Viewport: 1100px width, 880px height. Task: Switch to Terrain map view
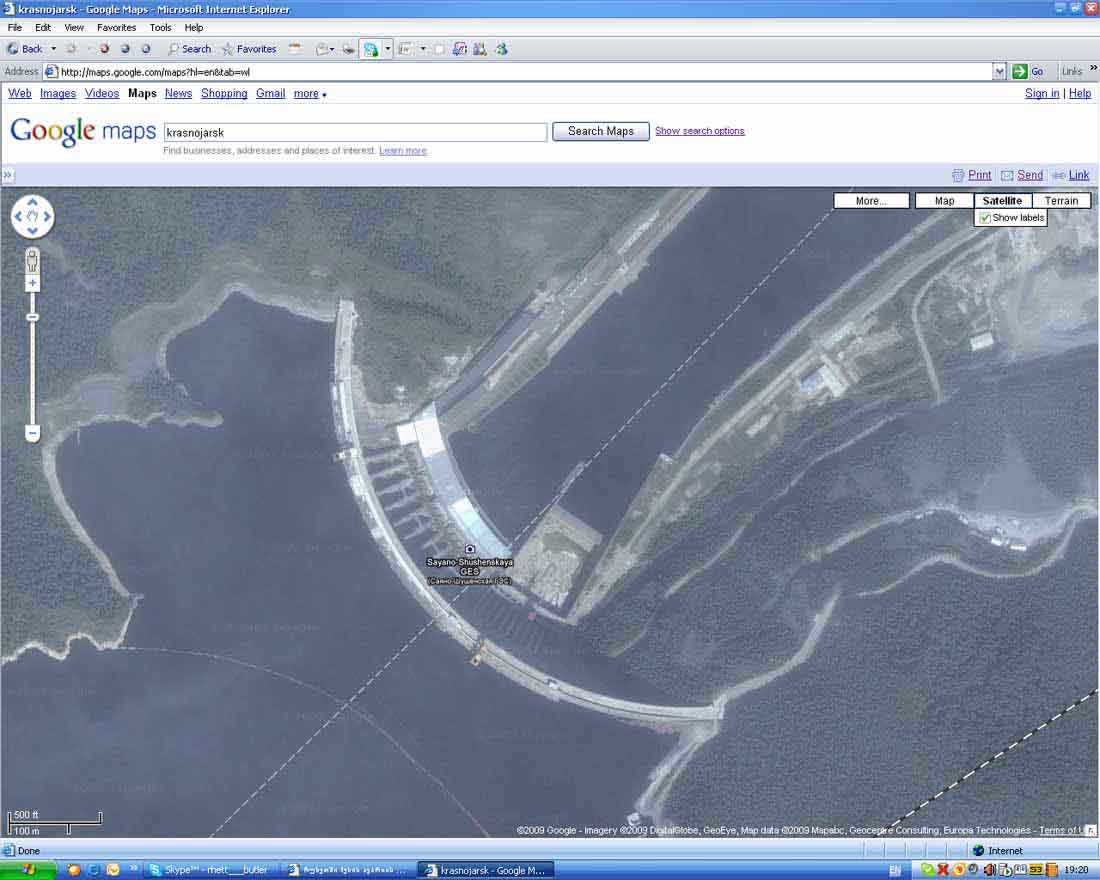click(x=1061, y=201)
